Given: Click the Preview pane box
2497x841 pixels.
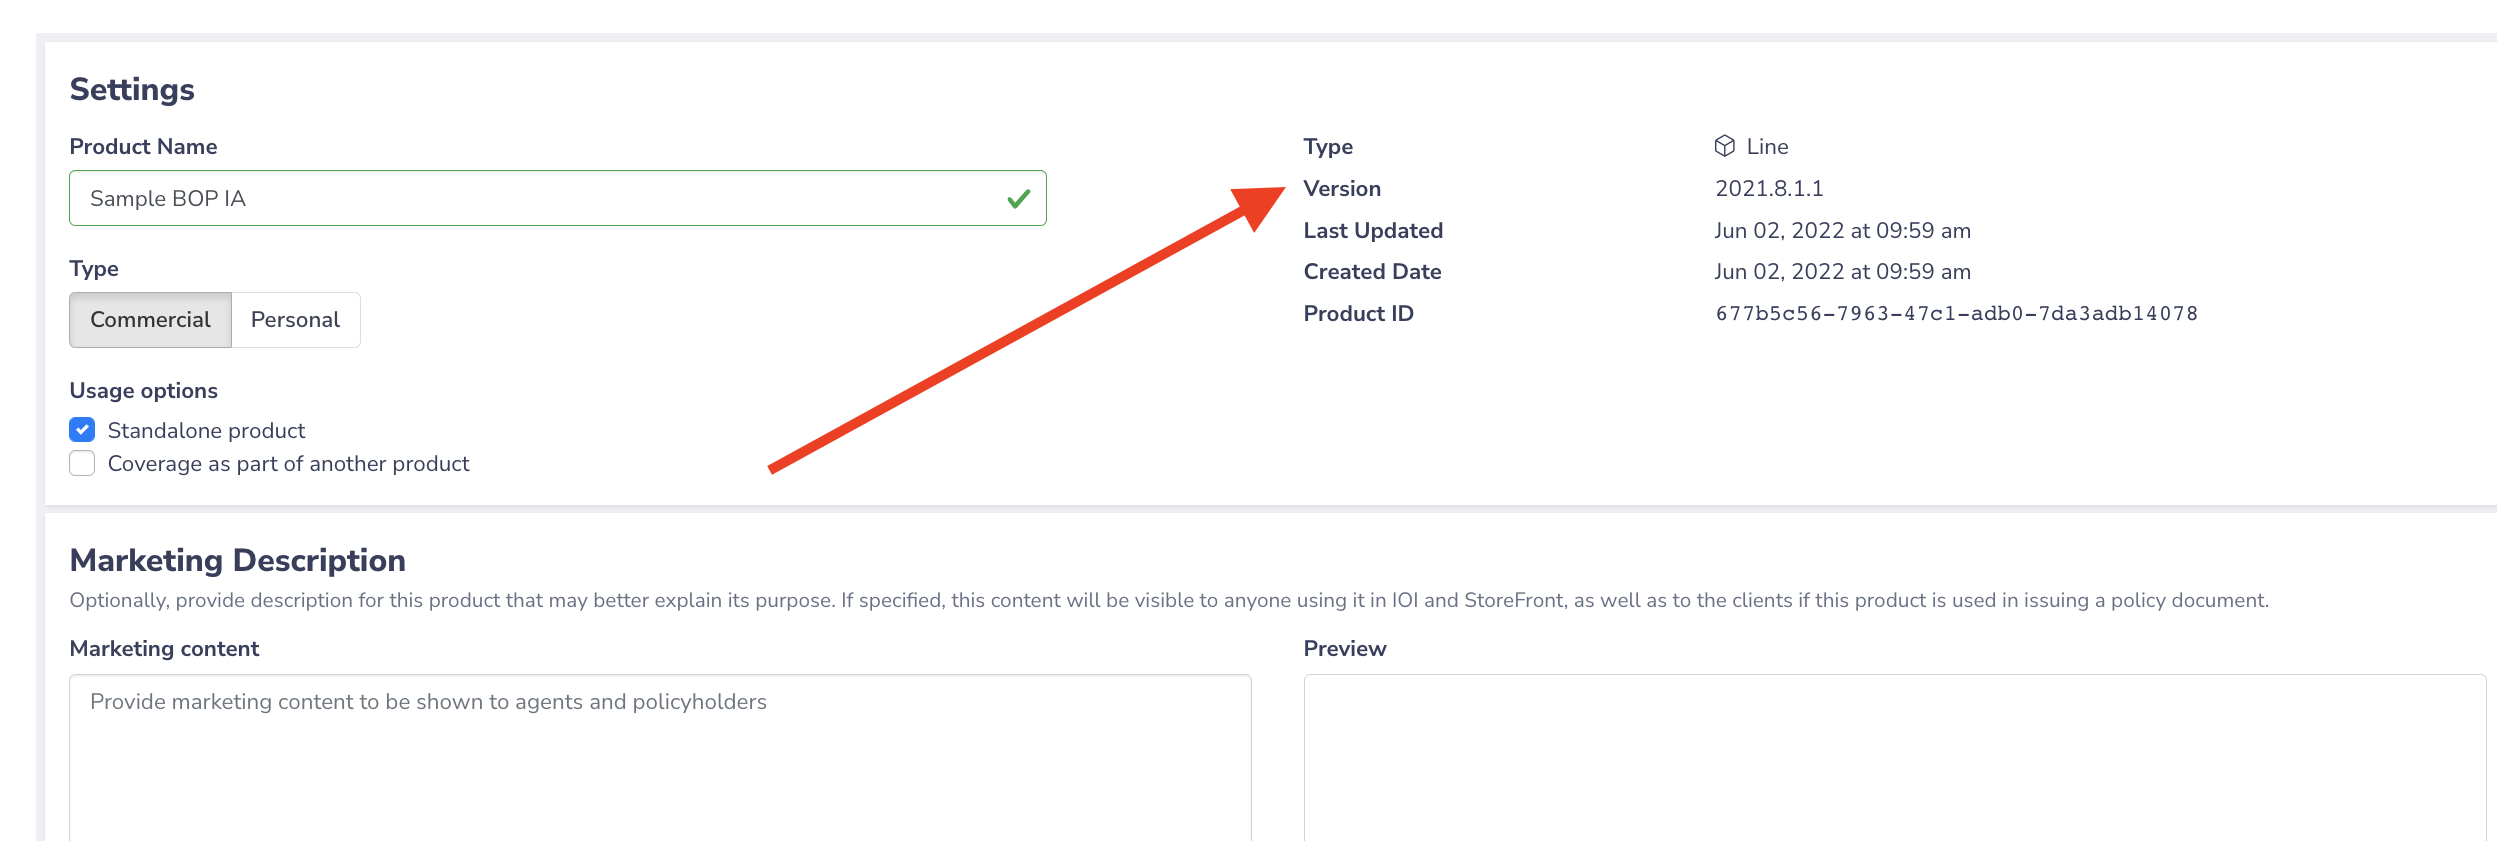Looking at the screenshot, I should click(1895, 758).
